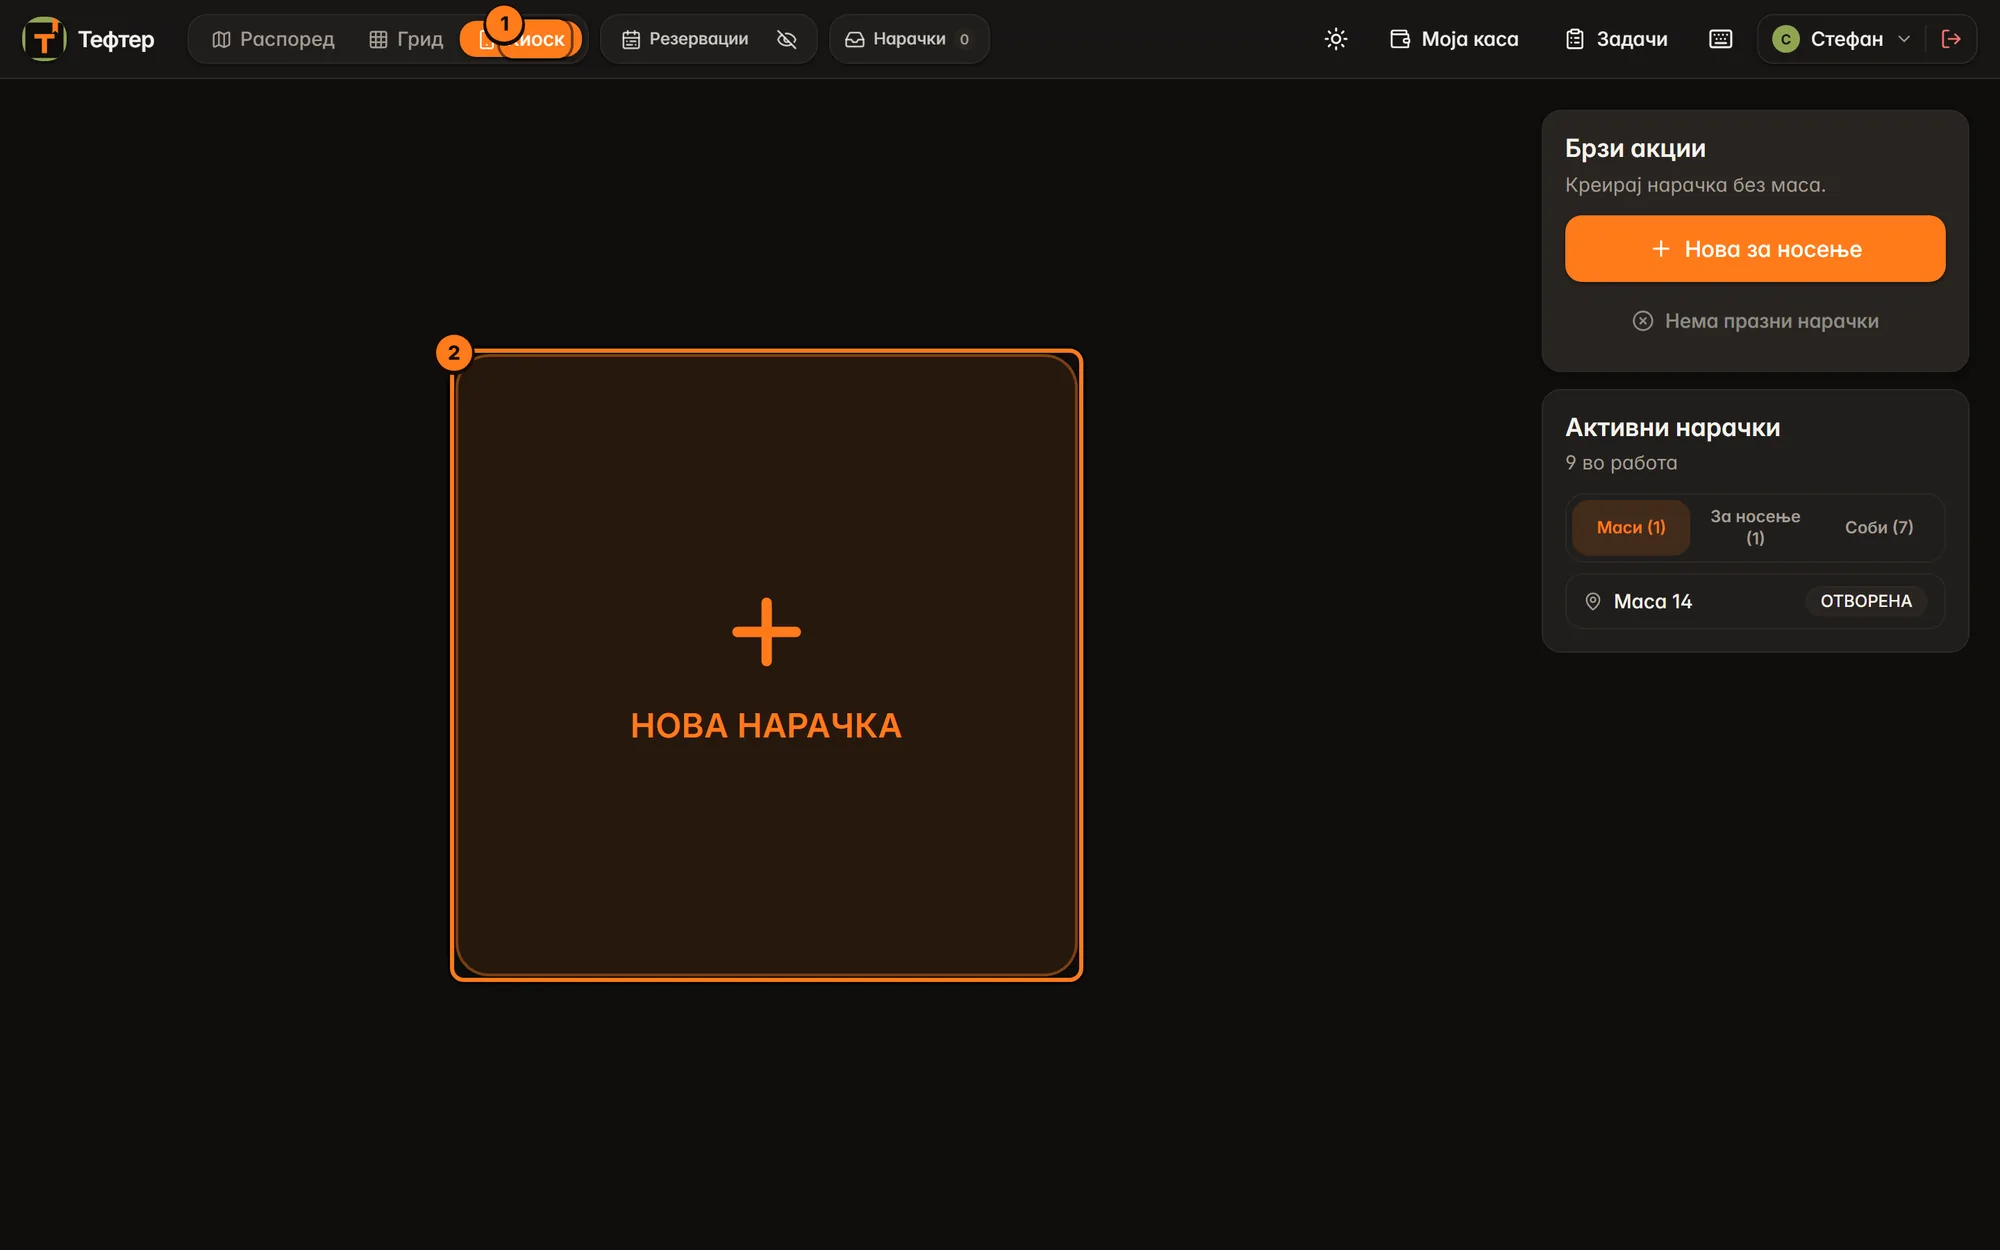Click the Стефан avatar circle
This screenshot has width=2000, height=1250.
pyautogui.click(x=1785, y=39)
